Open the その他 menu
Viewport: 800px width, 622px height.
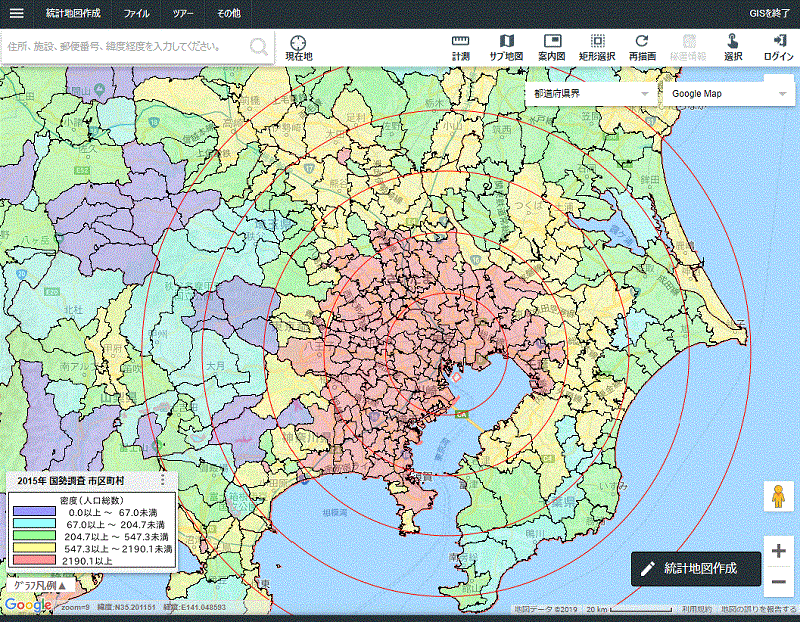(x=228, y=14)
